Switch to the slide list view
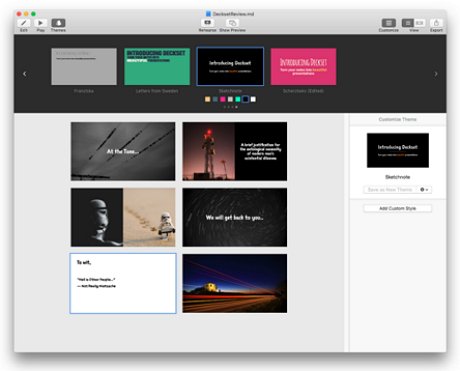Image resolution: width=460 pixels, height=371 pixels. coord(407,23)
